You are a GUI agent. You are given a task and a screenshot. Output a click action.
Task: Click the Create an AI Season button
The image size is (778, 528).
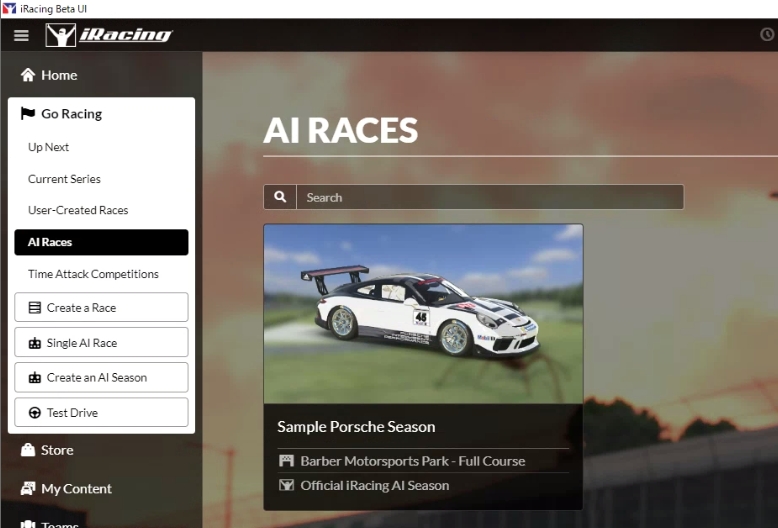click(x=101, y=377)
